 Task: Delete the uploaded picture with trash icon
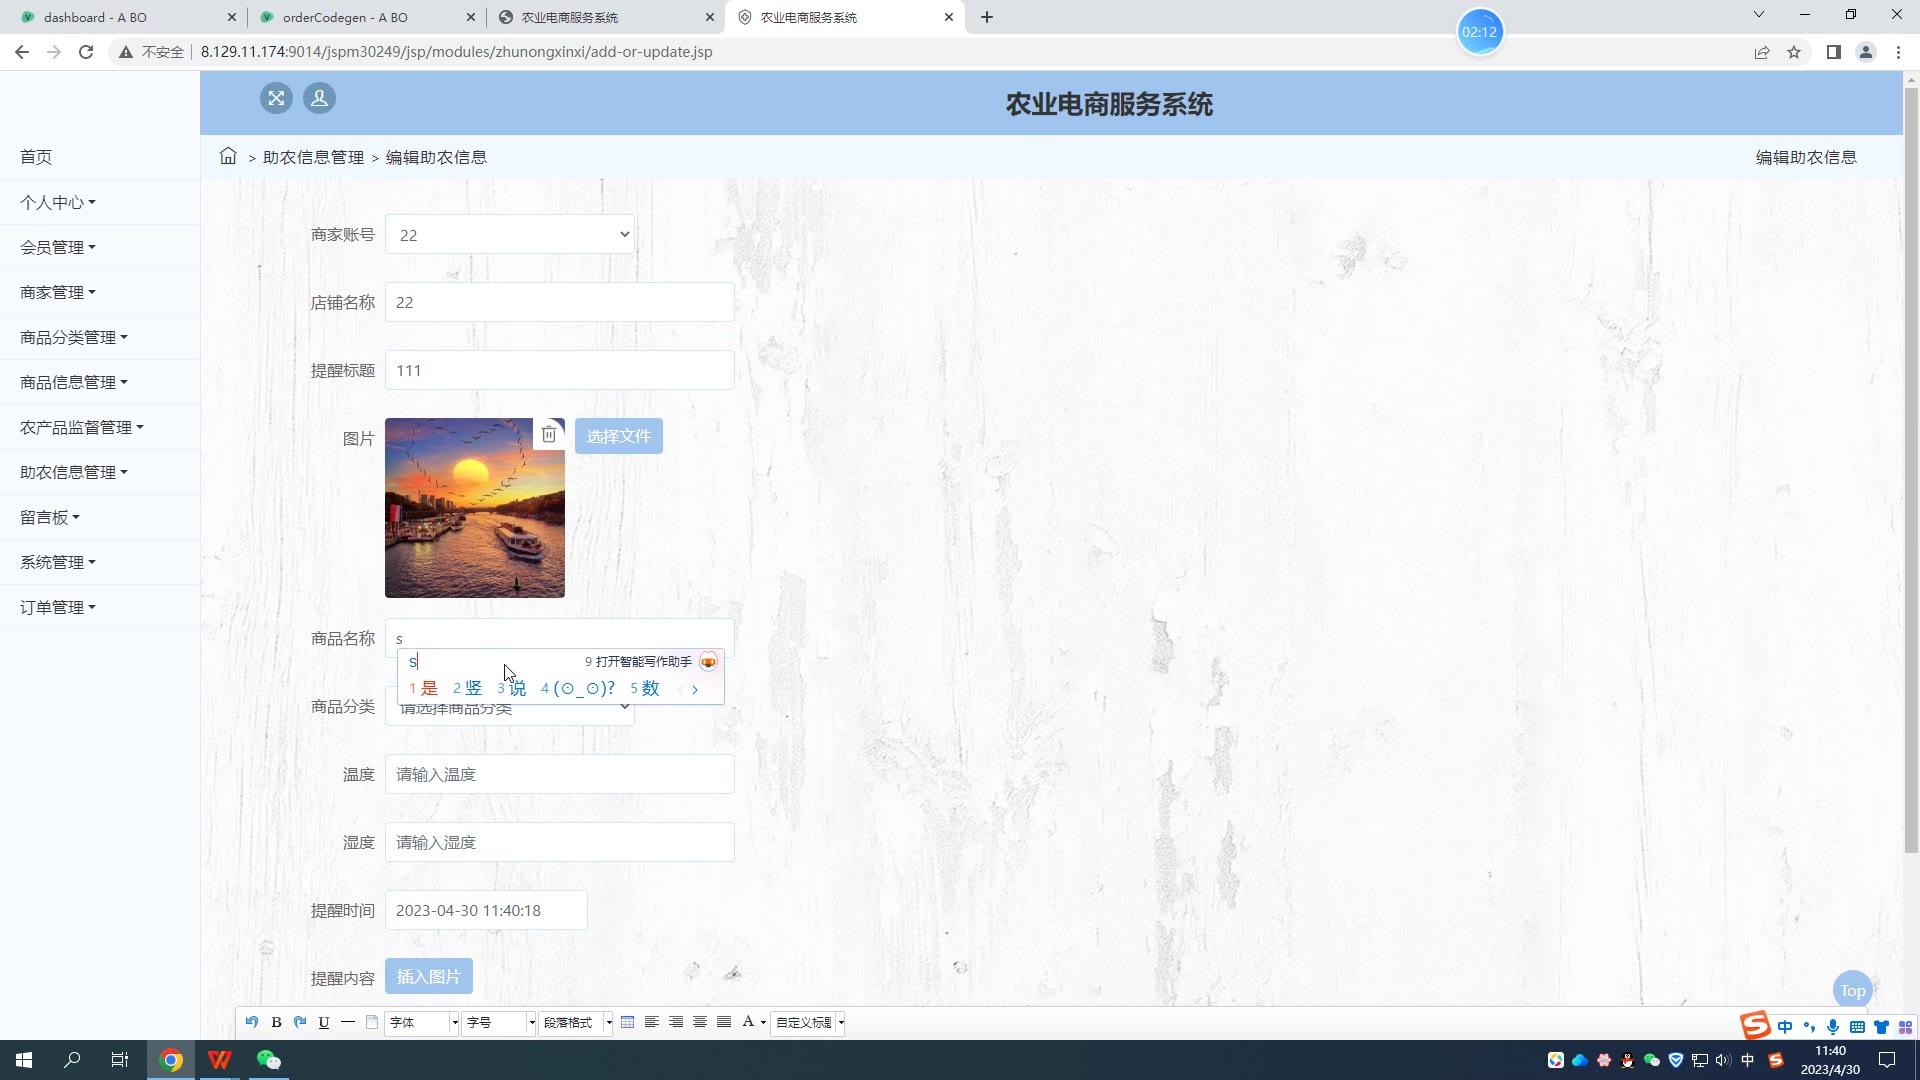point(549,434)
